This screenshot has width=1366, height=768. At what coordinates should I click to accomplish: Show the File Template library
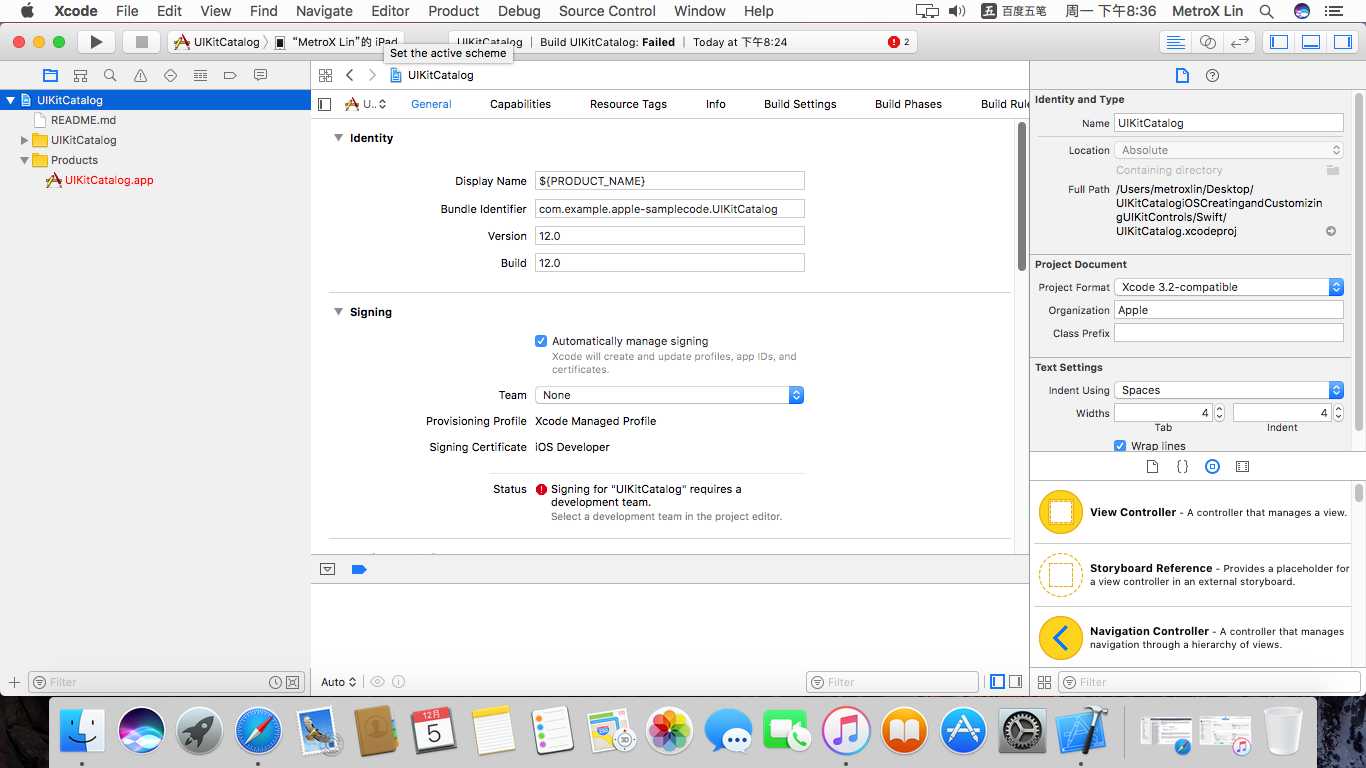pos(1152,466)
